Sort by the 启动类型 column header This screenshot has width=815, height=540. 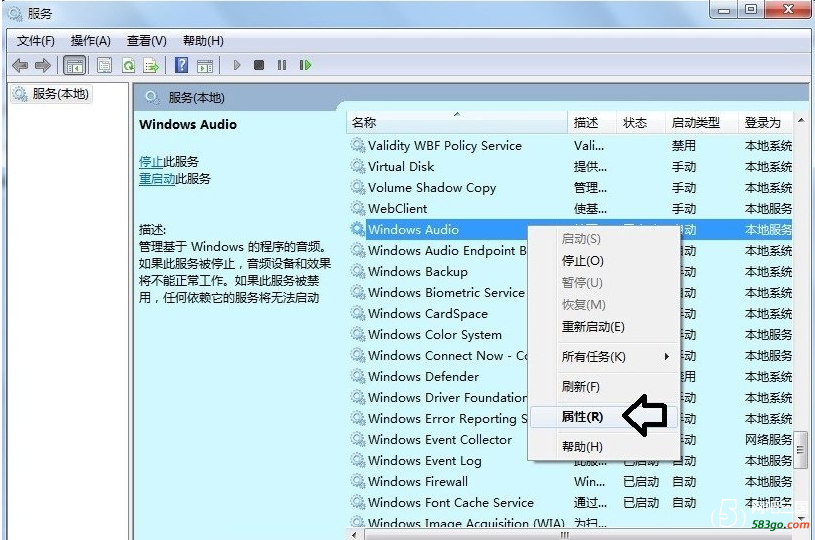[x=702, y=123]
